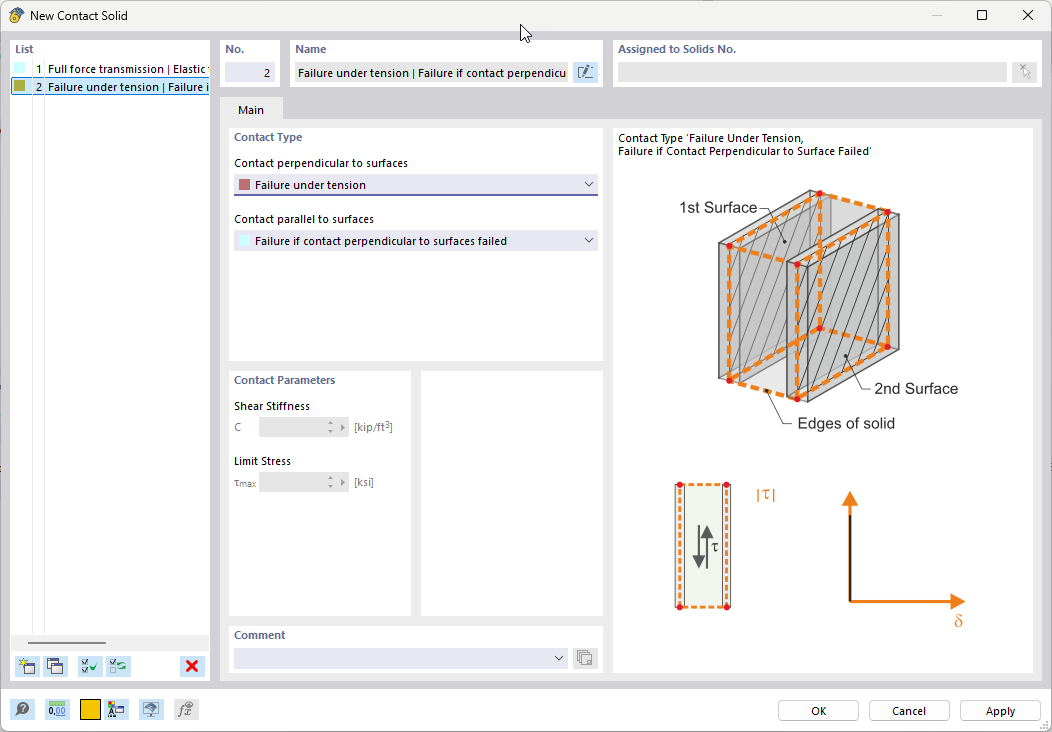Screen dimensions: 1052x732
Task: Open the help assistant
Action: tap(22, 709)
